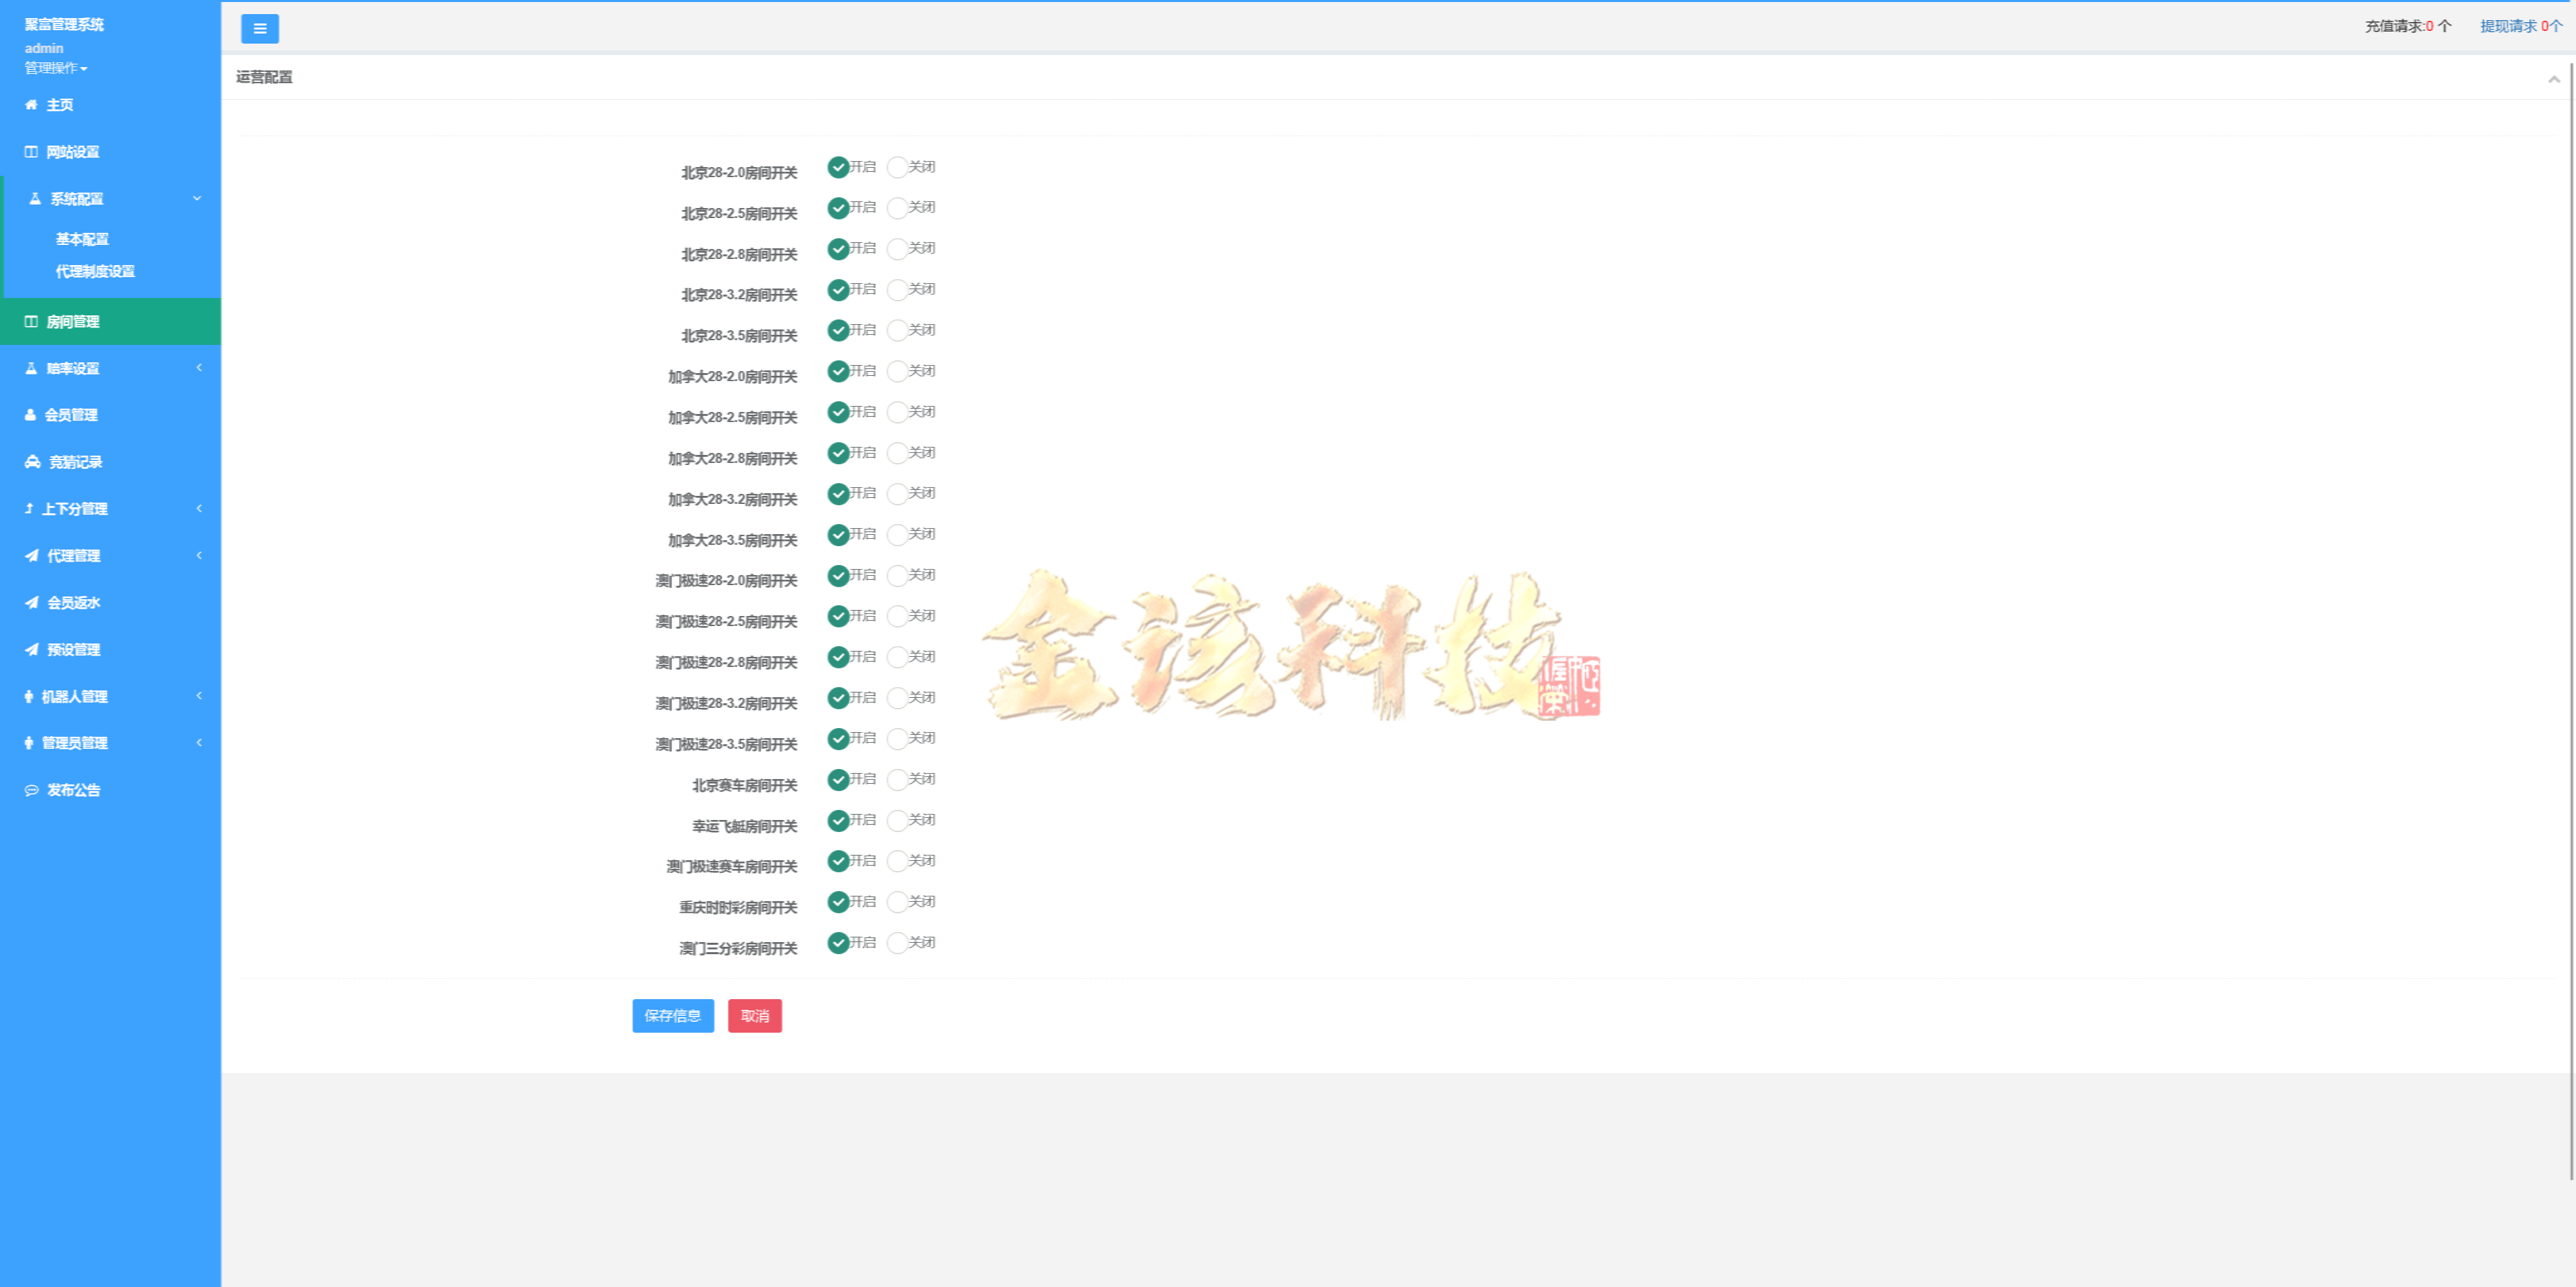
Task: Click the 取消 cancel button
Action: [x=755, y=1016]
